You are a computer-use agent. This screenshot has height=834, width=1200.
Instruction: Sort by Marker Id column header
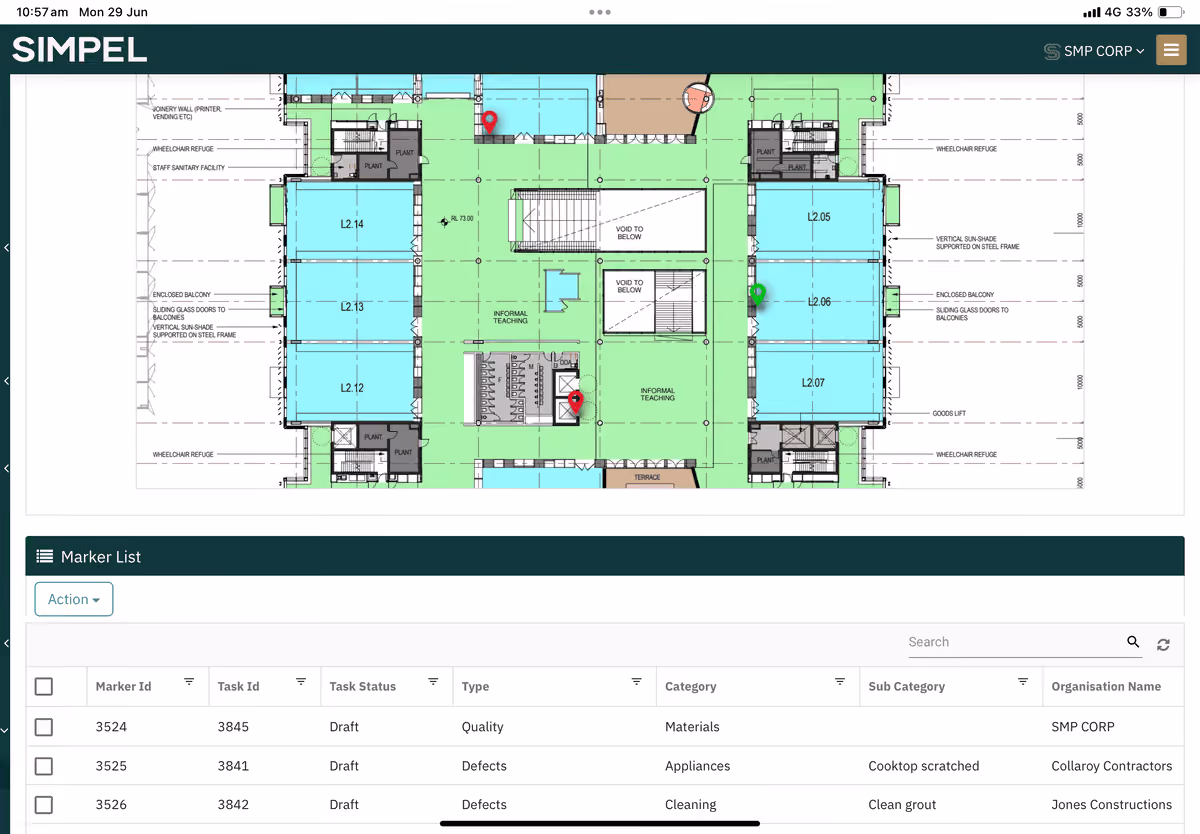123,686
